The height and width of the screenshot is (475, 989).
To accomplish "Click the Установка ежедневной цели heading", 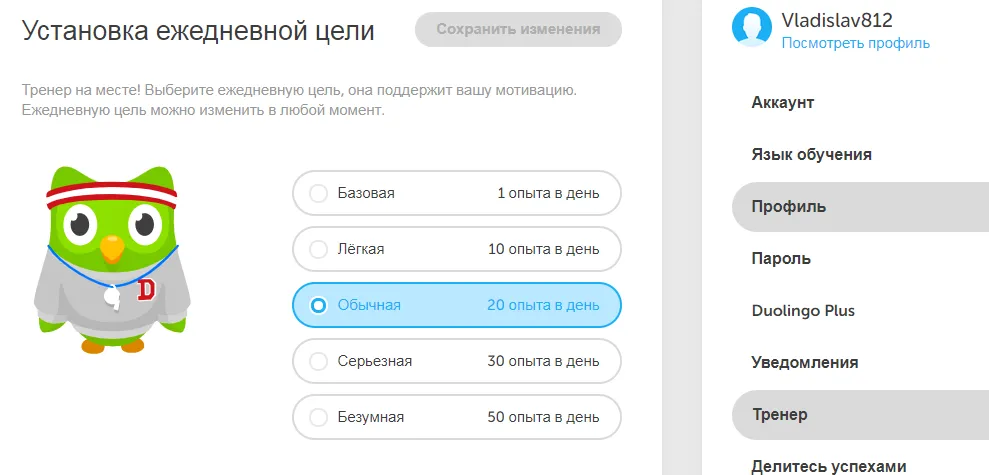I will (x=198, y=31).
